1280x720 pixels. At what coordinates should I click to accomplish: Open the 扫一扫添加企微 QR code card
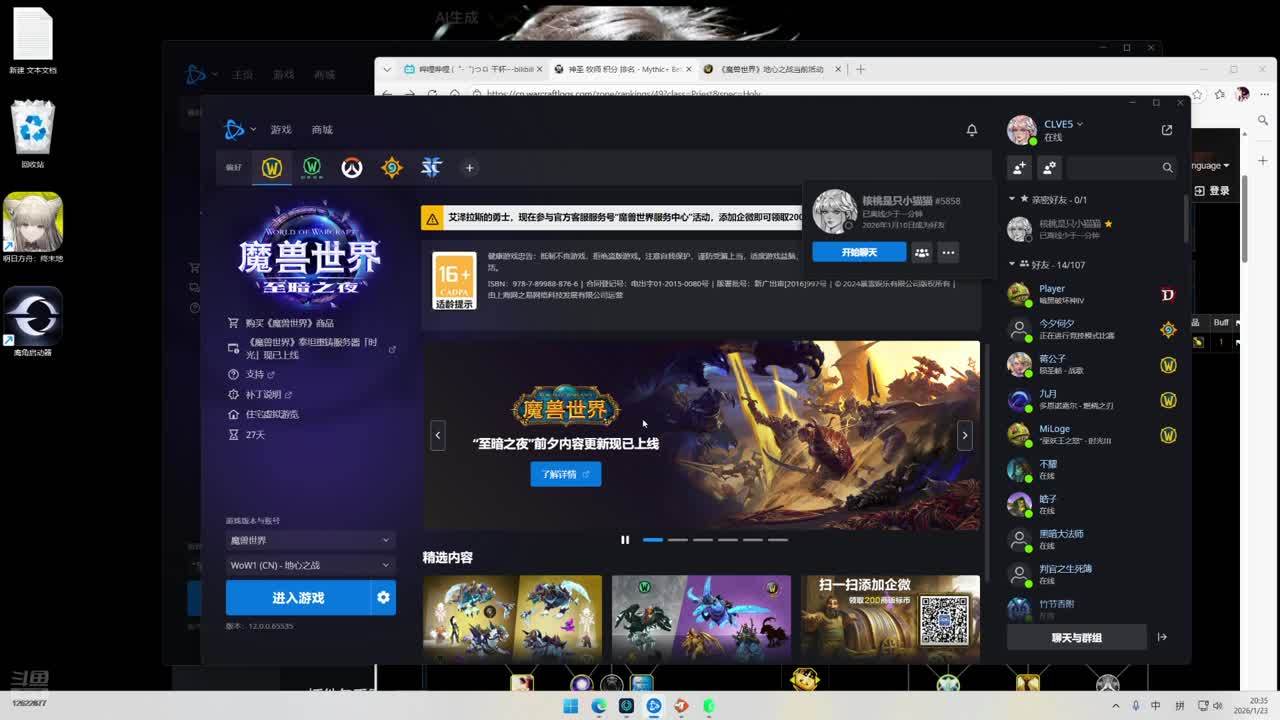tap(891, 616)
